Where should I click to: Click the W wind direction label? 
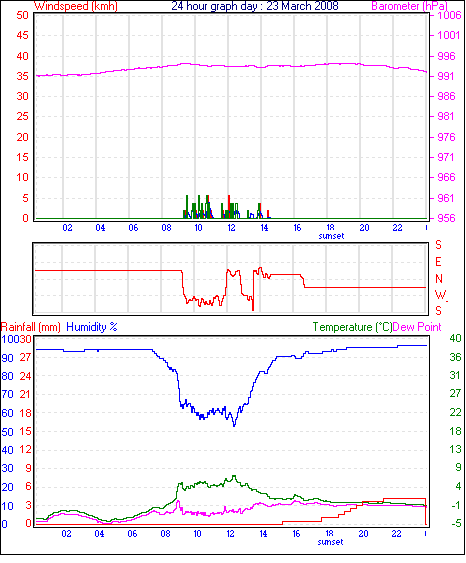tap(440, 295)
